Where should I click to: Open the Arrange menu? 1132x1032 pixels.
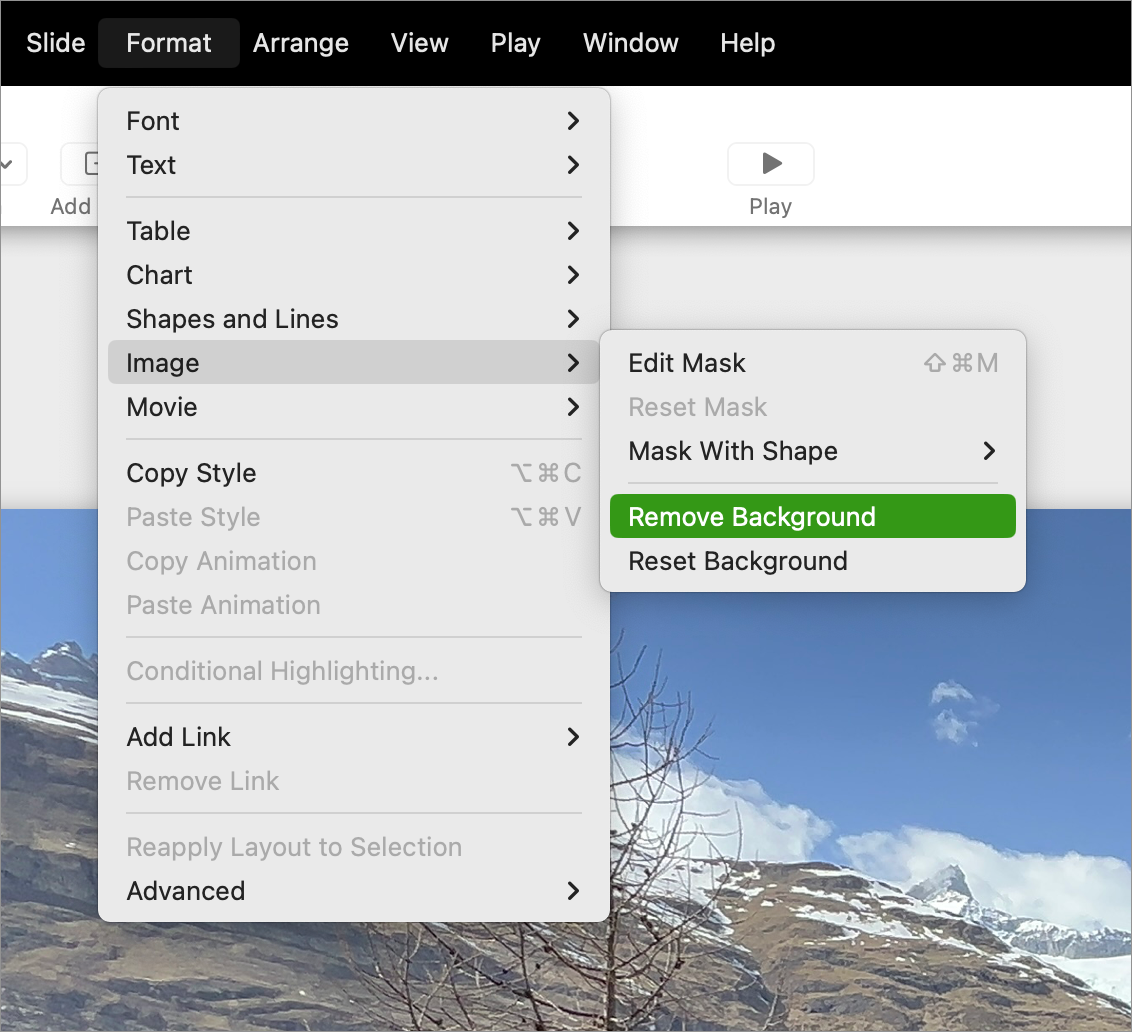(x=301, y=43)
